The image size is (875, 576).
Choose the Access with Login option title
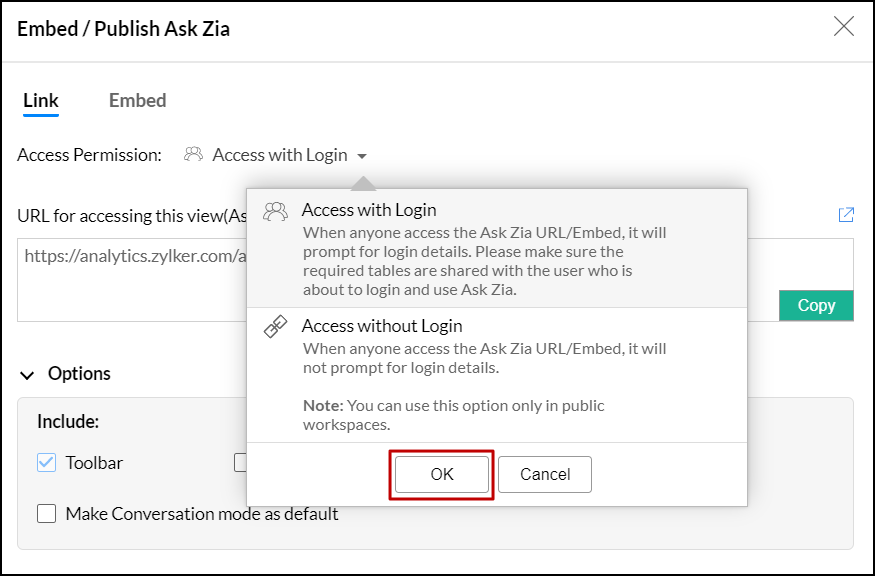coord(369,210)
